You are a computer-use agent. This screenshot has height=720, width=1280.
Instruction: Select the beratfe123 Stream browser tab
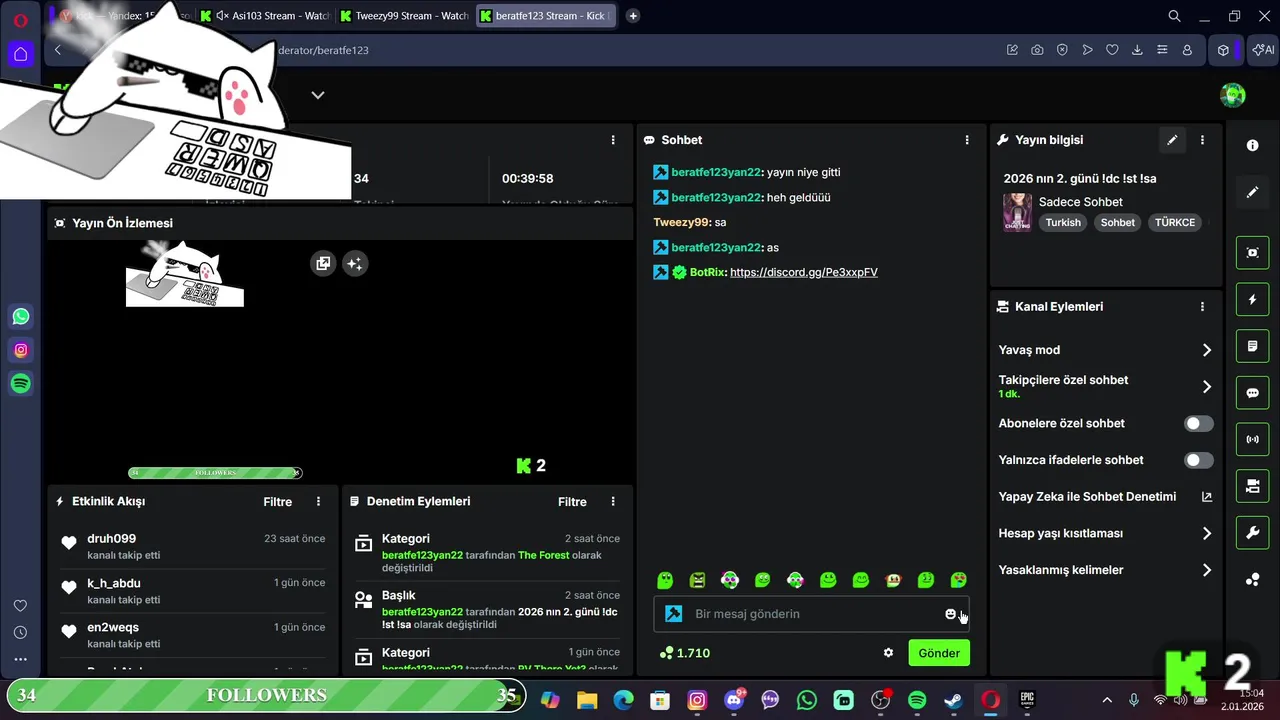[x=546, y=16]
